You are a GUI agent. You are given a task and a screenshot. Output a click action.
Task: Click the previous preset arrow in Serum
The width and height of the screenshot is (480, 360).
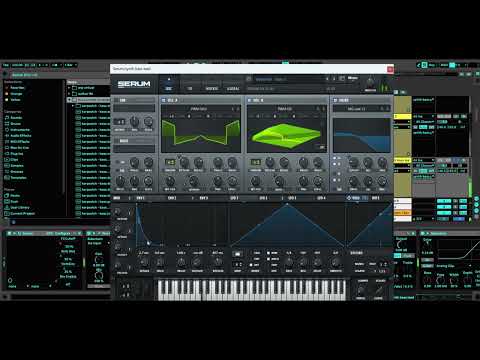tap(327, 79)
